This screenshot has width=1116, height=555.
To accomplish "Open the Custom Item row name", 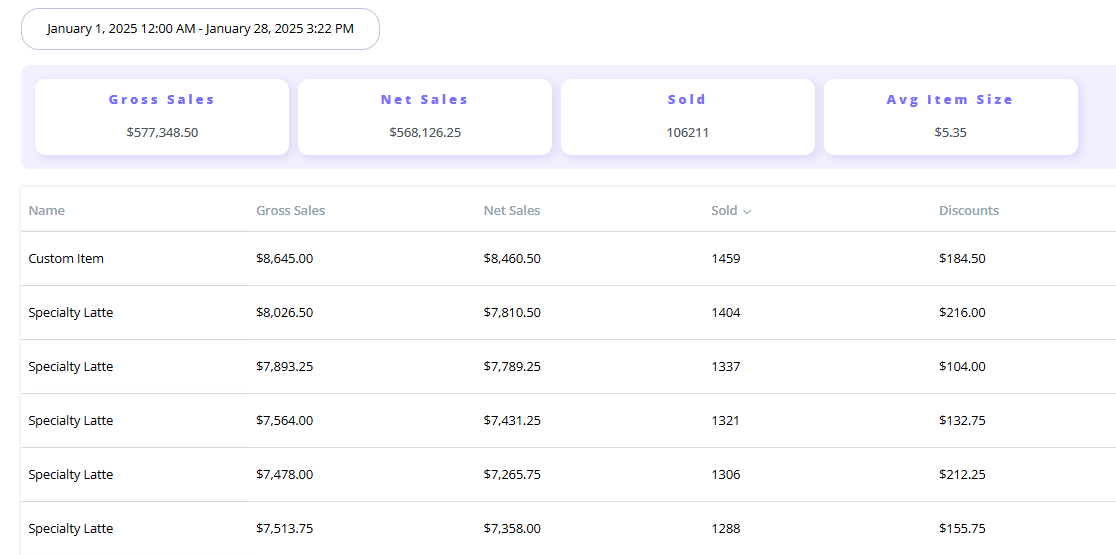I will (x=66, y=259).
